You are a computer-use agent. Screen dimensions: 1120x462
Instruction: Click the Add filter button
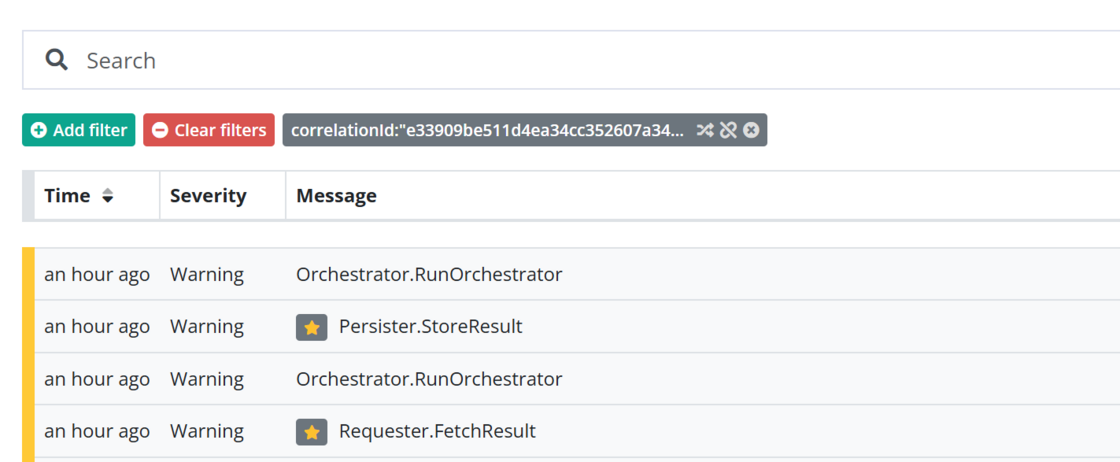[x=79, y=130]
